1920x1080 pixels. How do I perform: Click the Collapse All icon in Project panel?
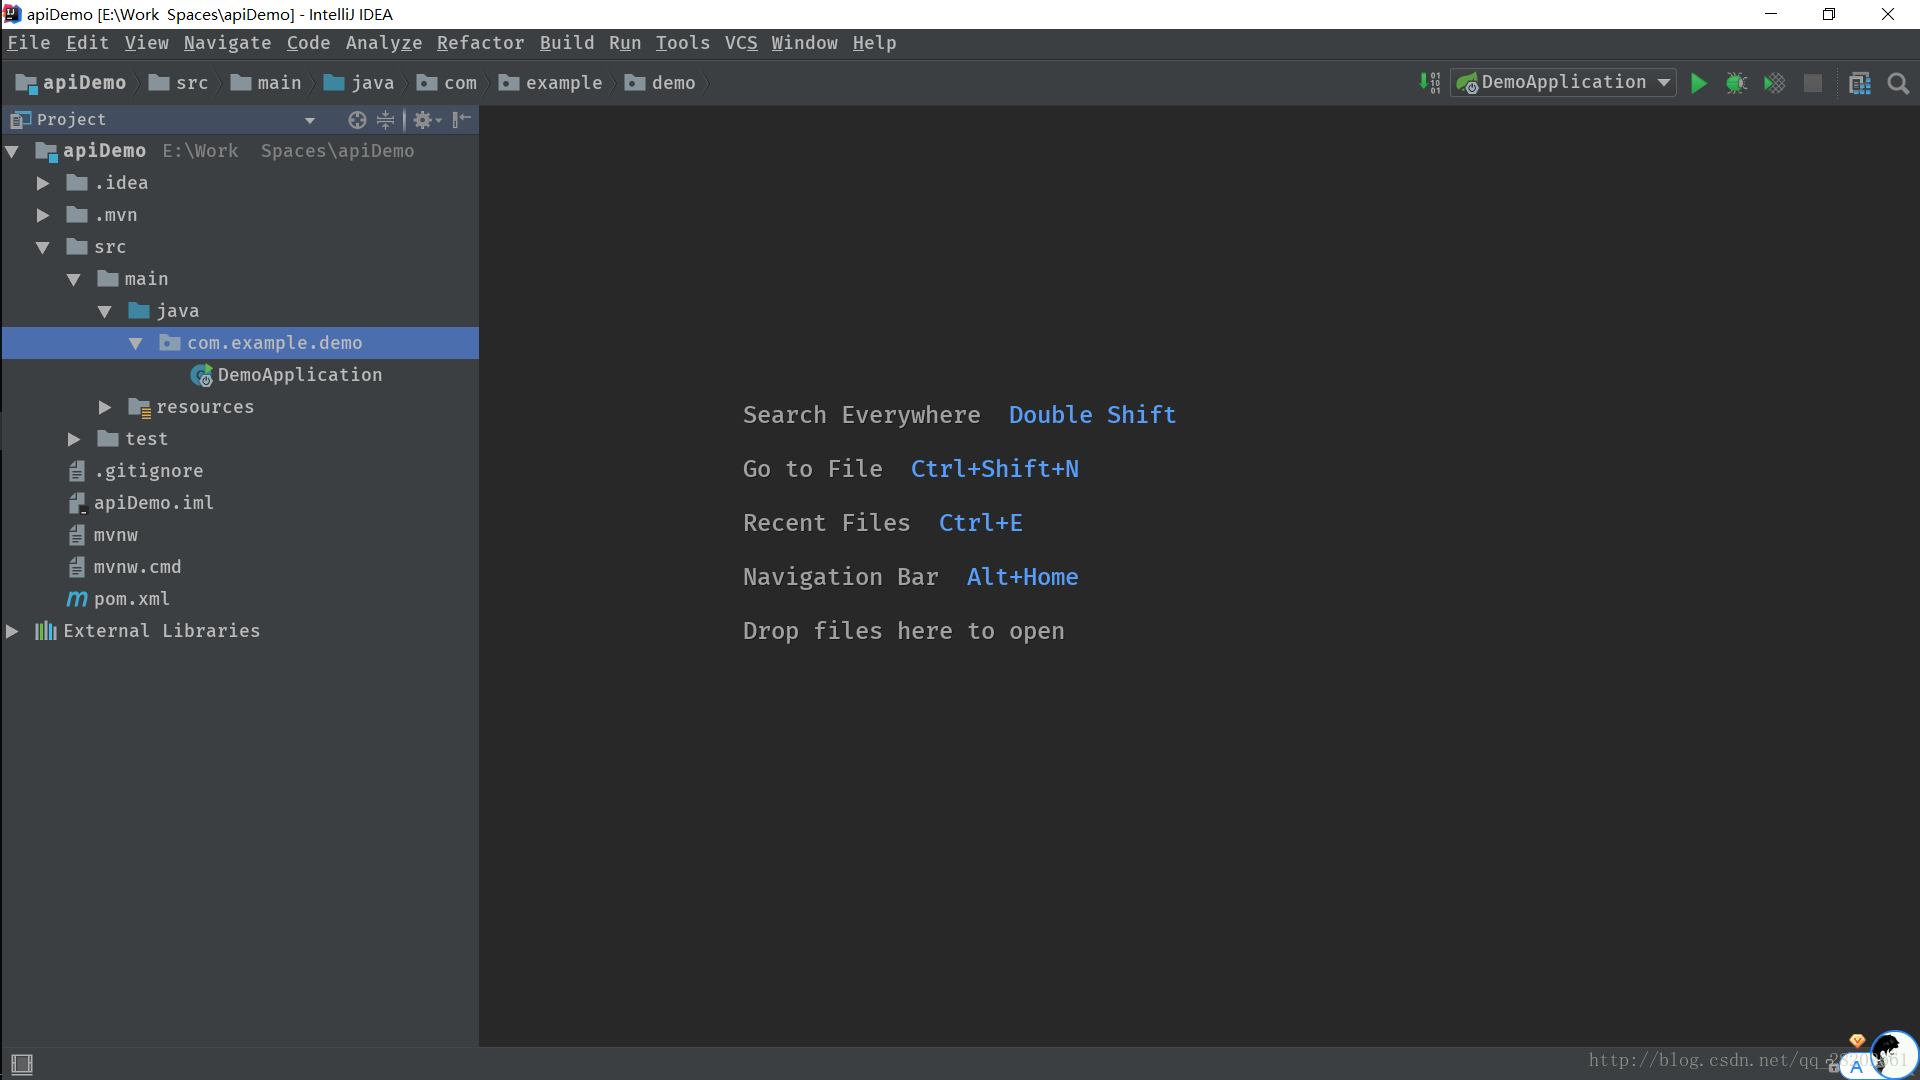pos(385,120)
